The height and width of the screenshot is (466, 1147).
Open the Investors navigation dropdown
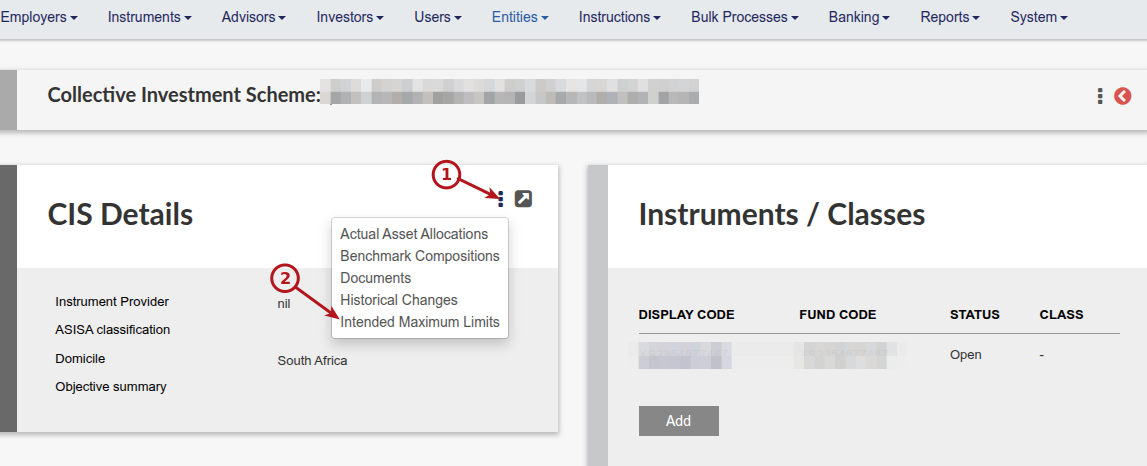click(x=350, y=17)
